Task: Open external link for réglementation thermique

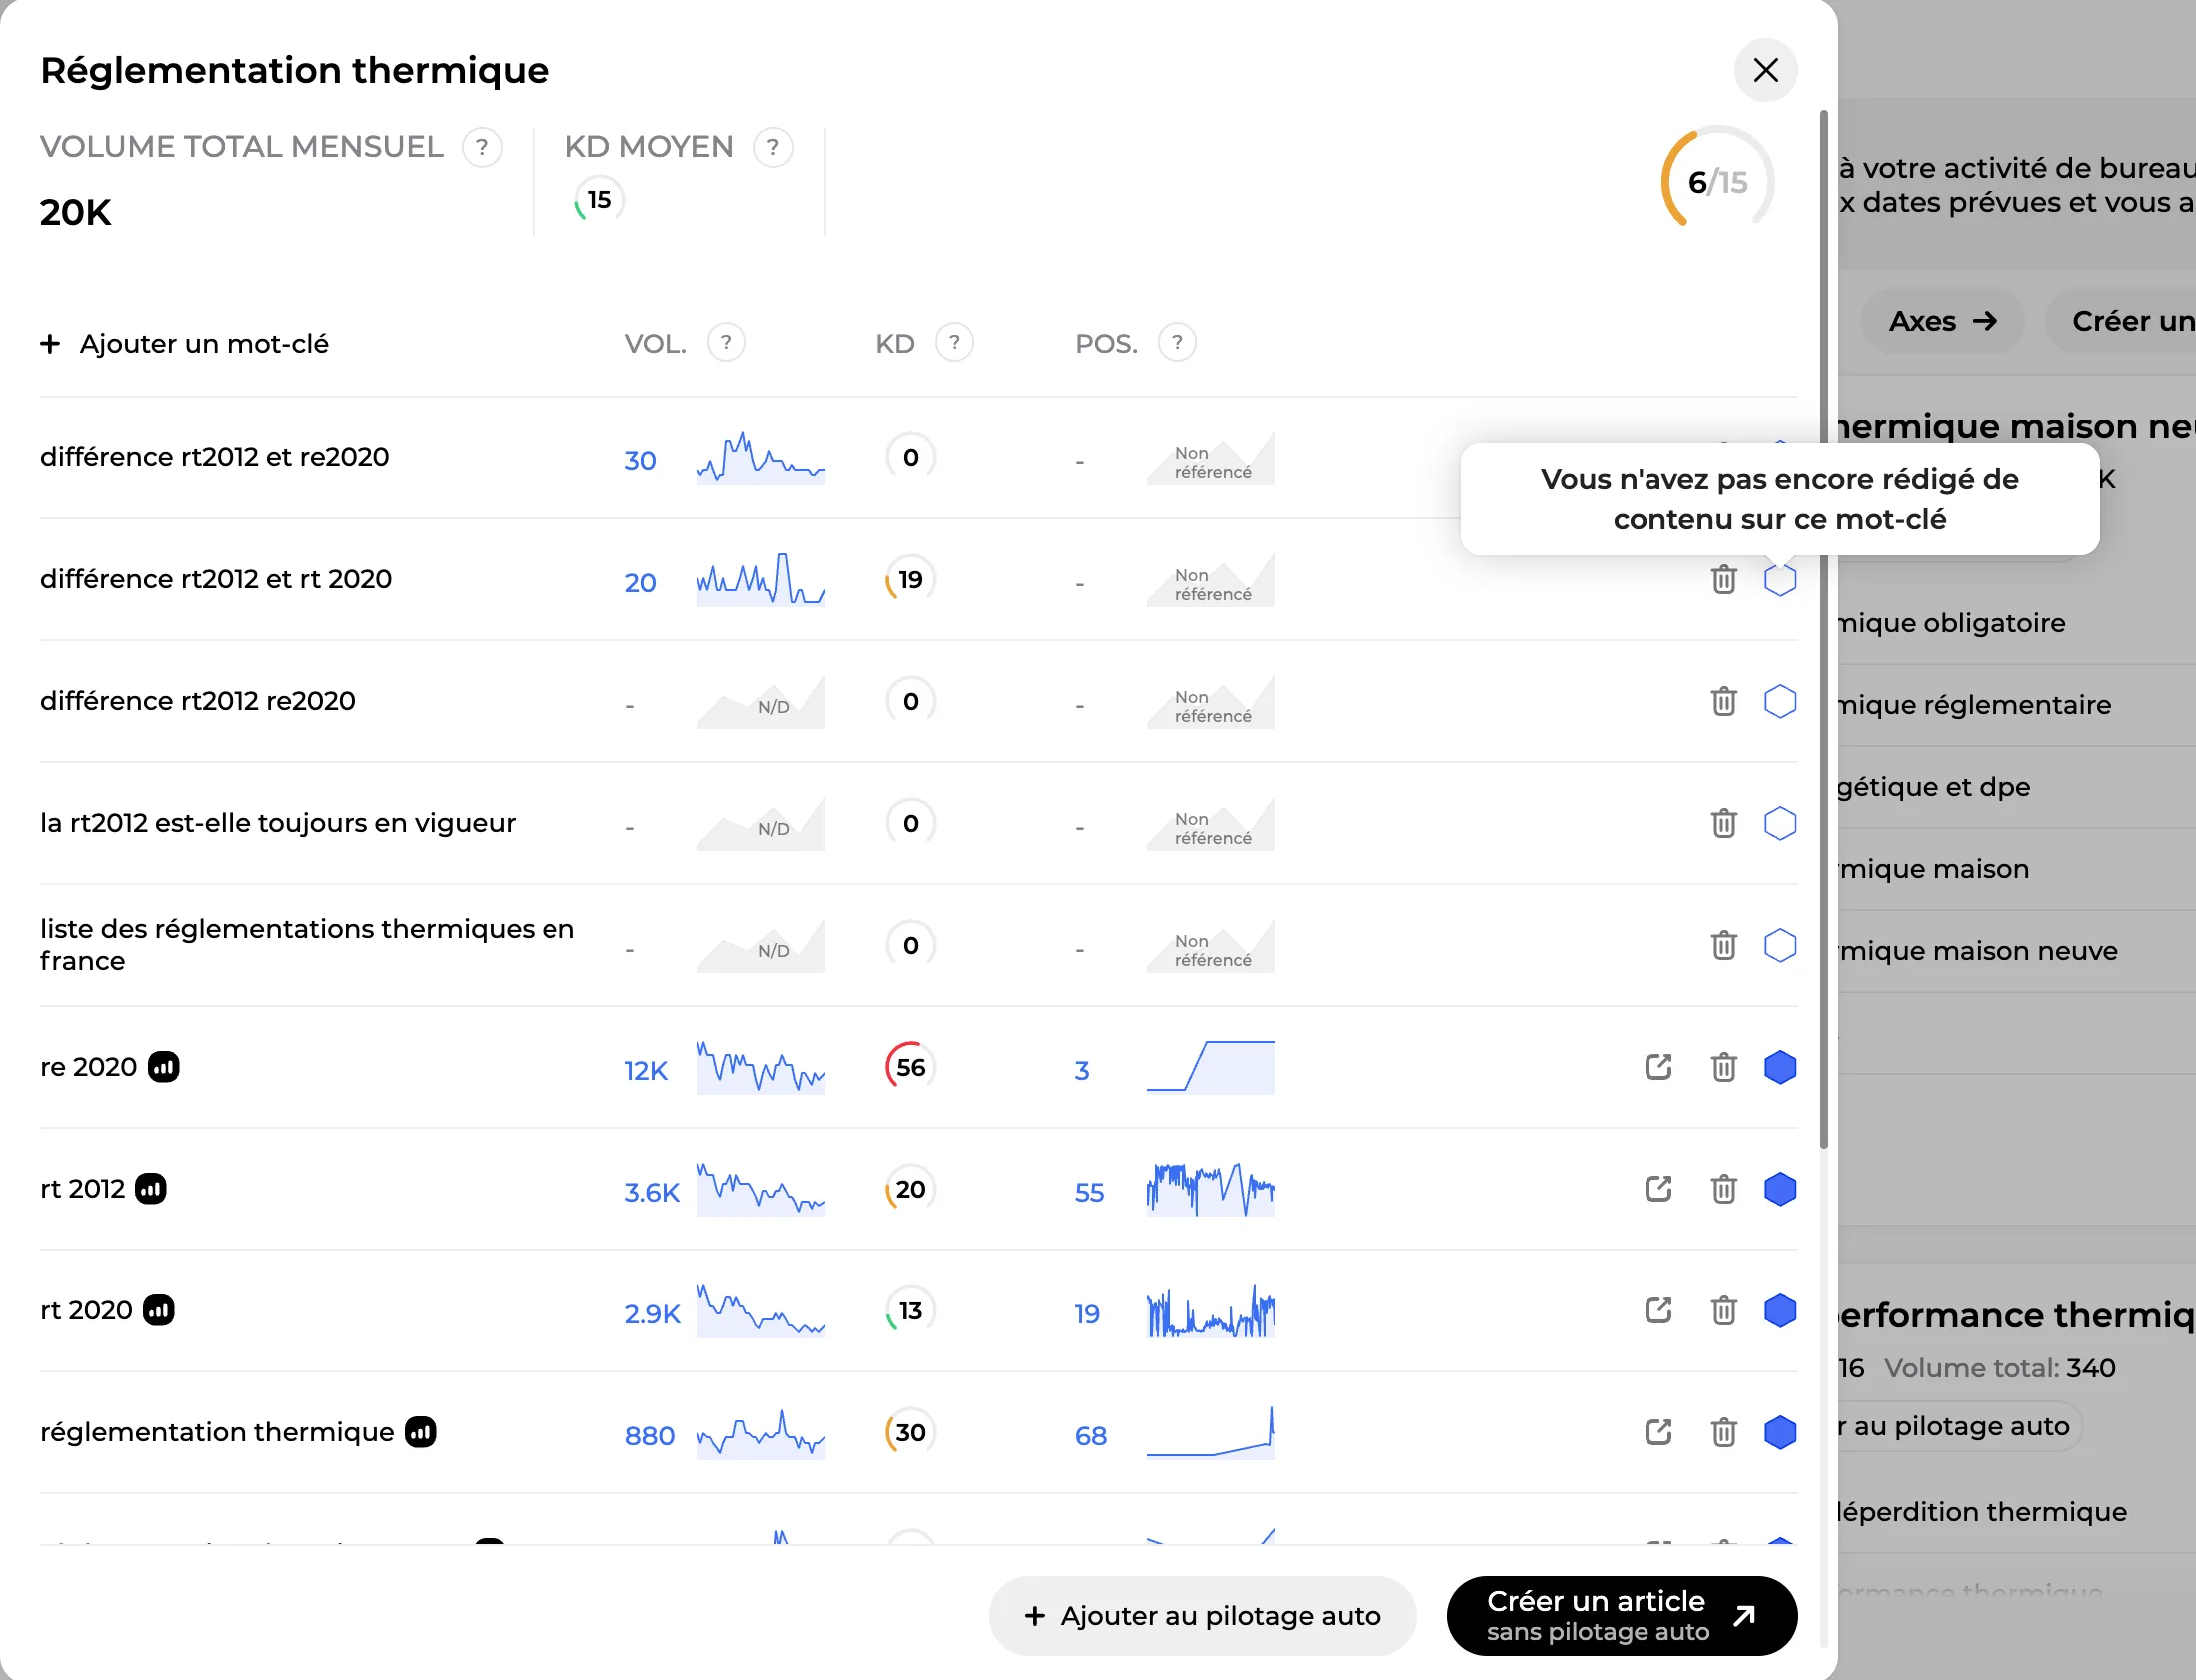Action: [1658, 1432]
